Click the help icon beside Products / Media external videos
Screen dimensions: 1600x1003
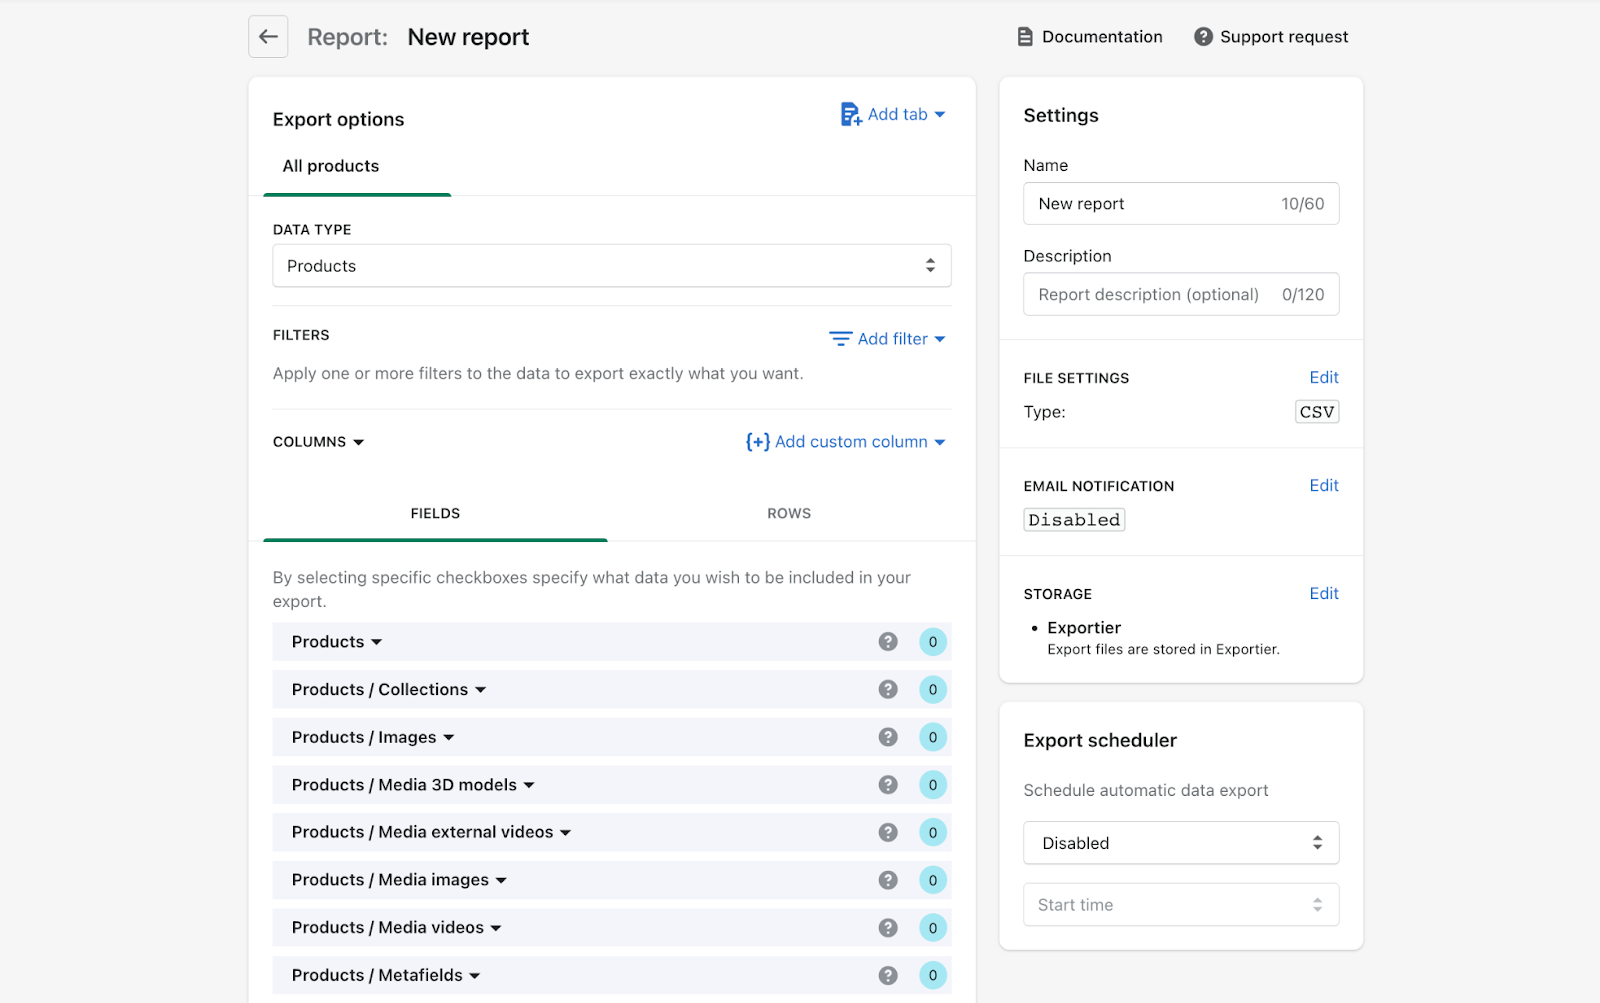click(x=888, y=831)
